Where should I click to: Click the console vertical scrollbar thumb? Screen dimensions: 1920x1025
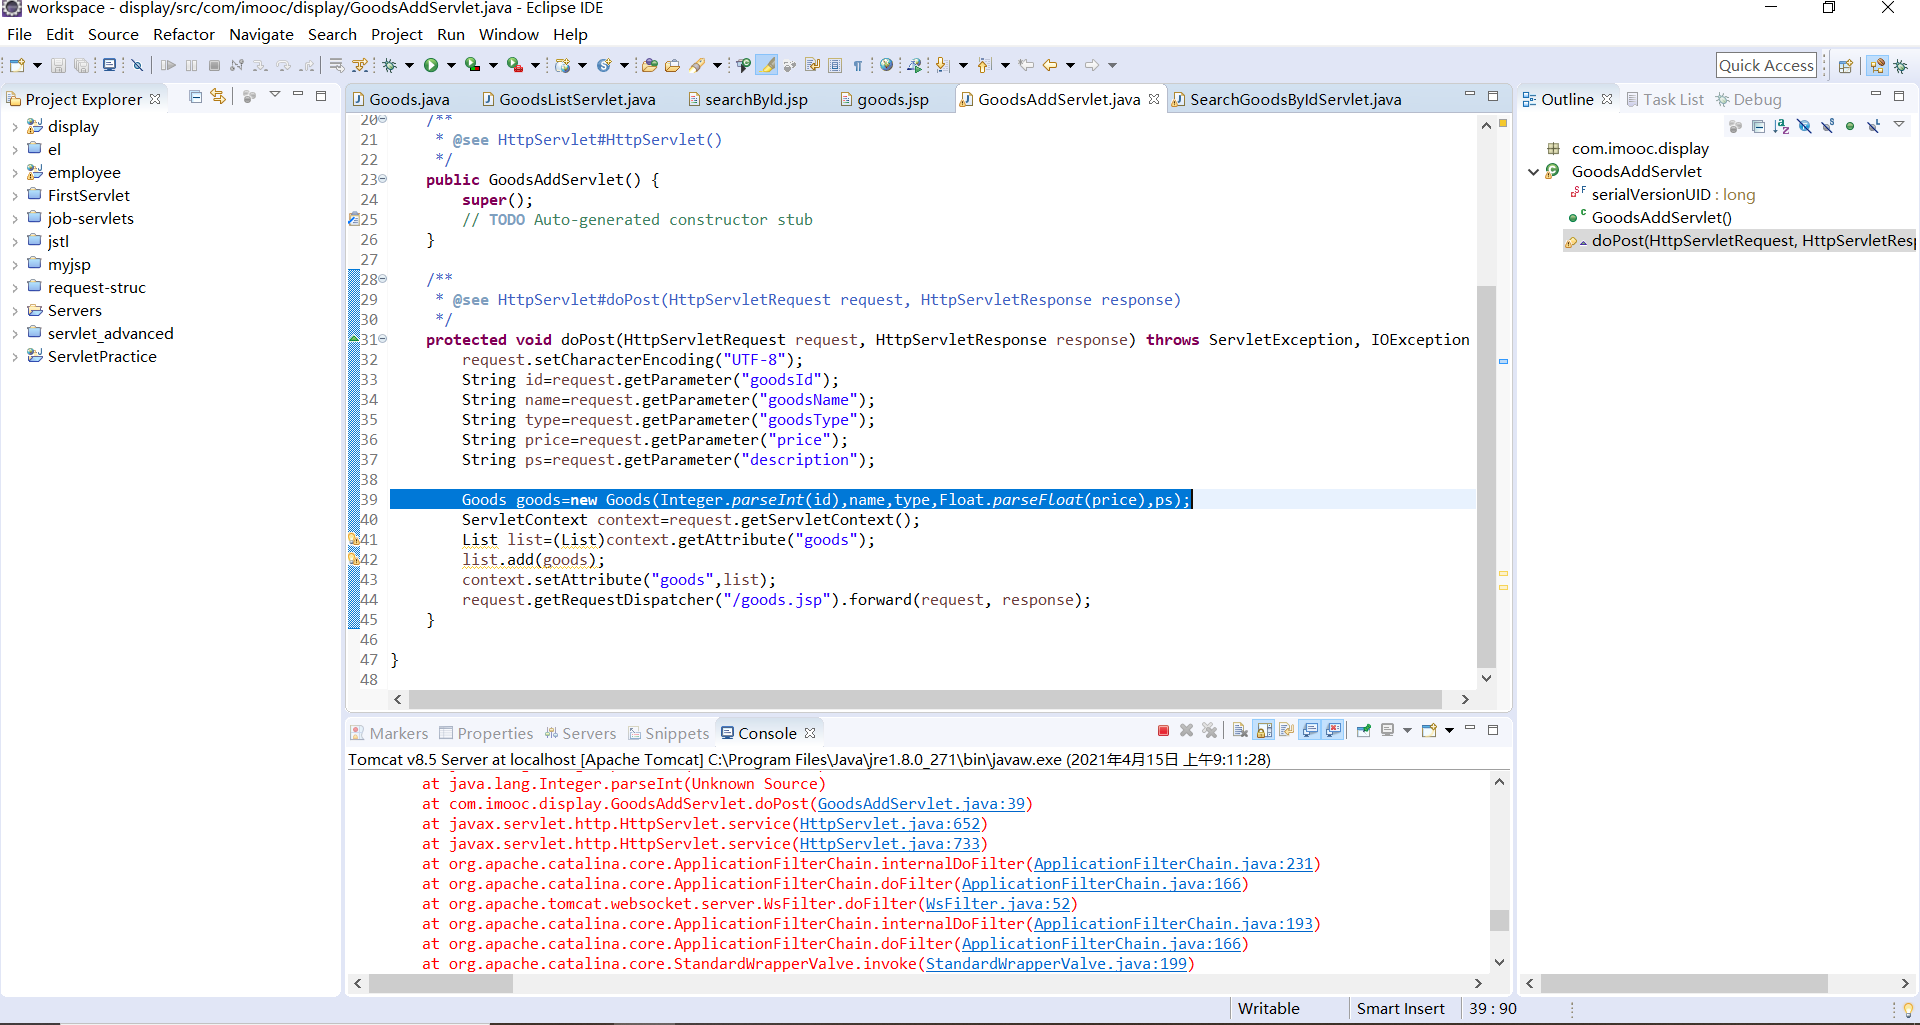tap(1498, 919)
